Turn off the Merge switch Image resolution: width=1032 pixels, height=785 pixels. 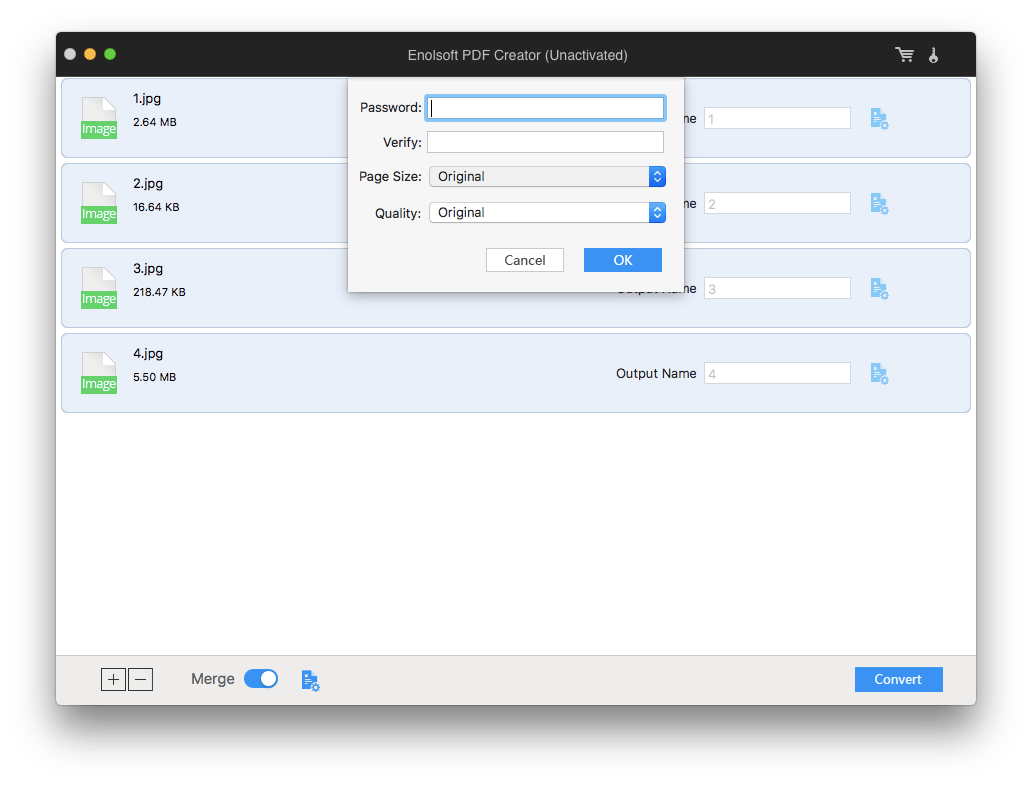point(261,678)
